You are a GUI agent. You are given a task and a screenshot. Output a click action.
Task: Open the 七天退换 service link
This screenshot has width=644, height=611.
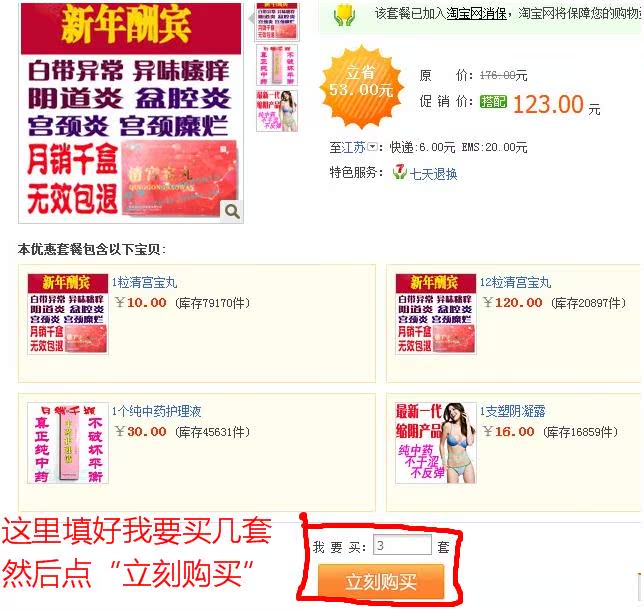[433, 174]
